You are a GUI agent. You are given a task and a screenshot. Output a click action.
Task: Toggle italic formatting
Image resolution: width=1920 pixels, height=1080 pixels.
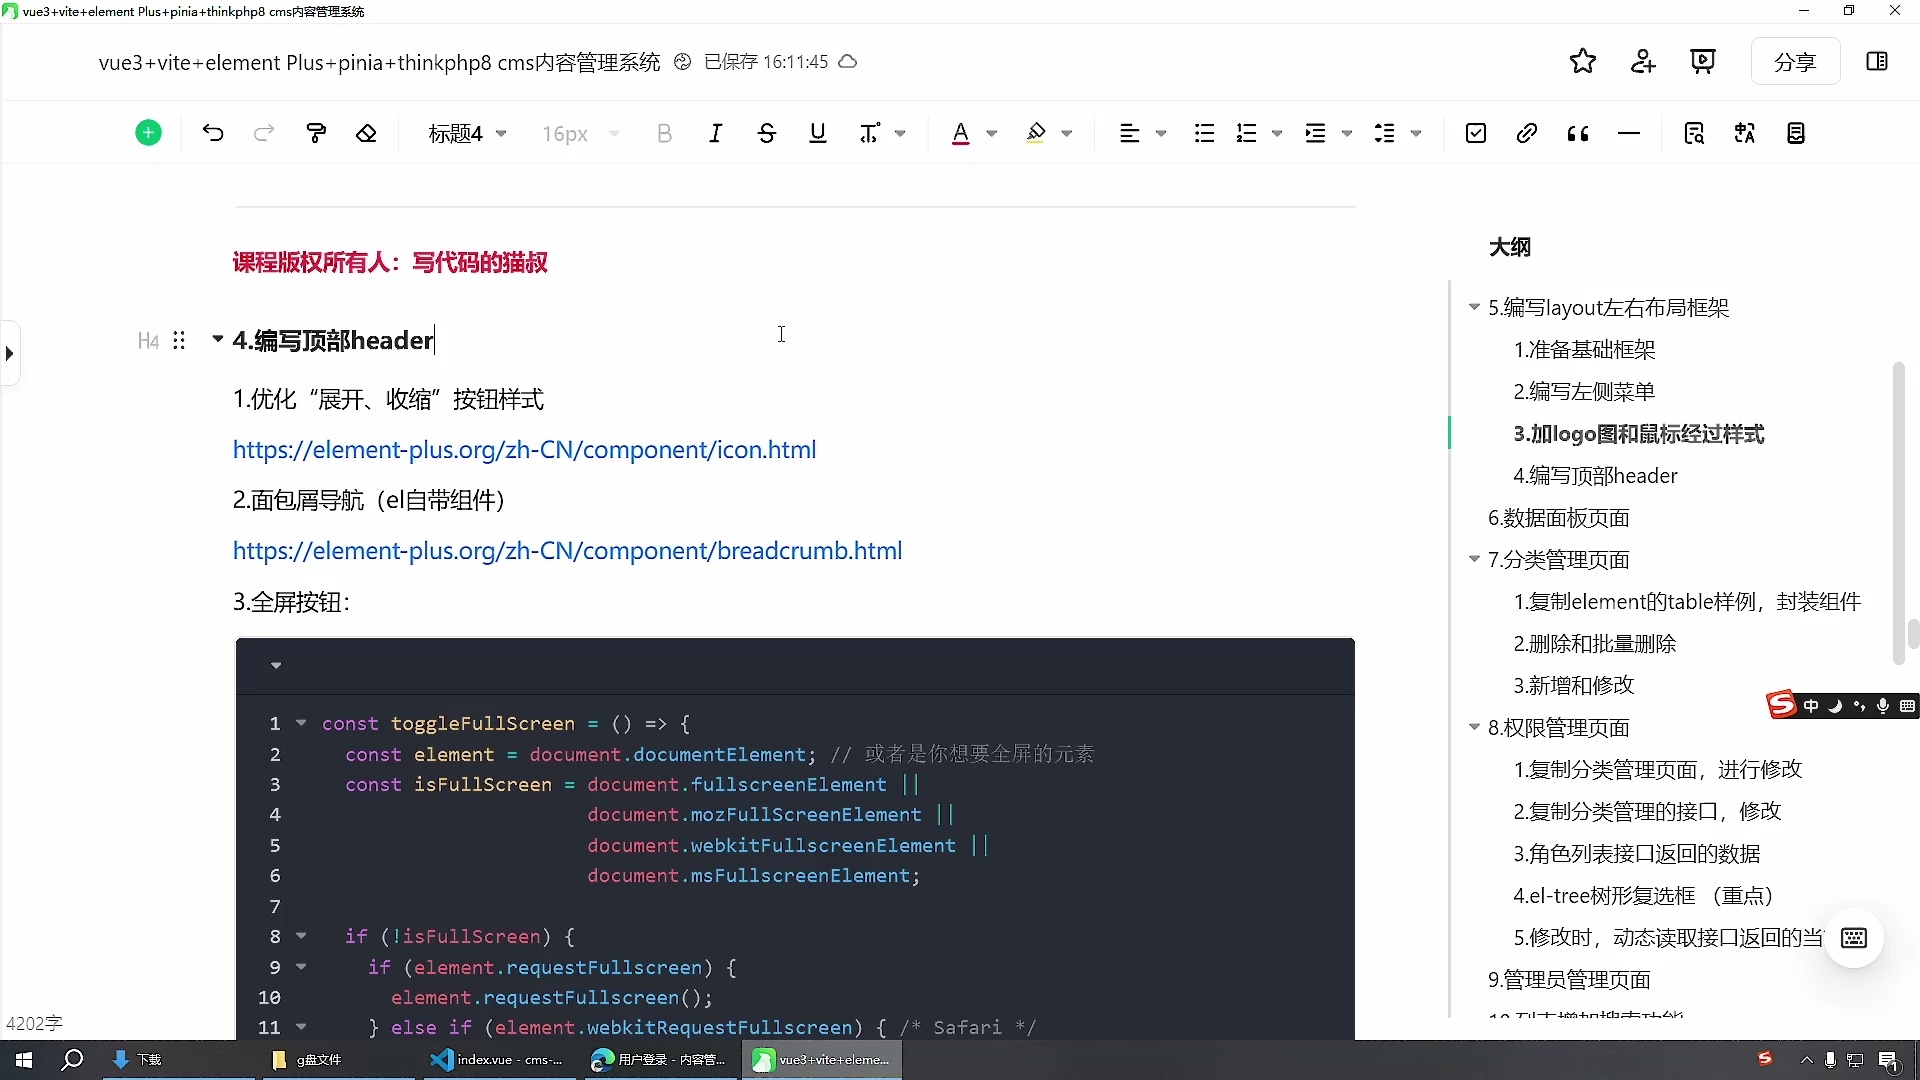[715, 133]
